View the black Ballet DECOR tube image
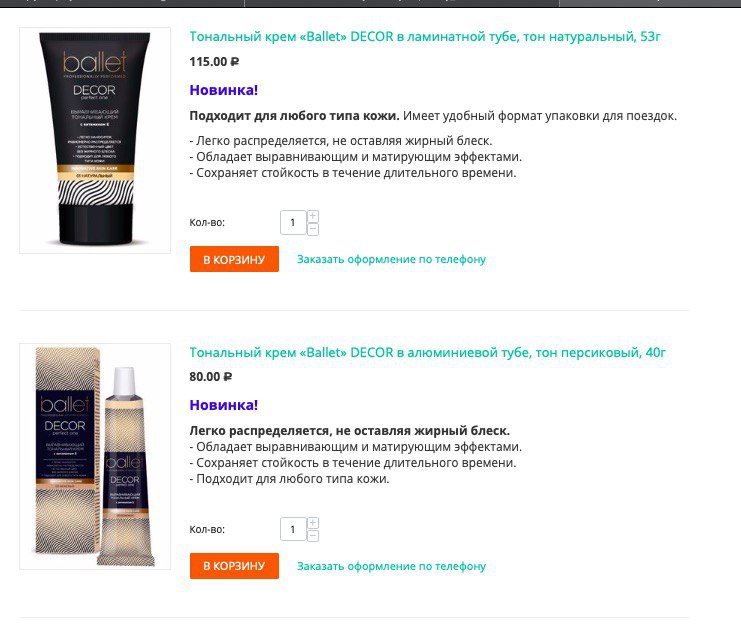The width and height of the screenshot is (741, 642). pos(95,140)
